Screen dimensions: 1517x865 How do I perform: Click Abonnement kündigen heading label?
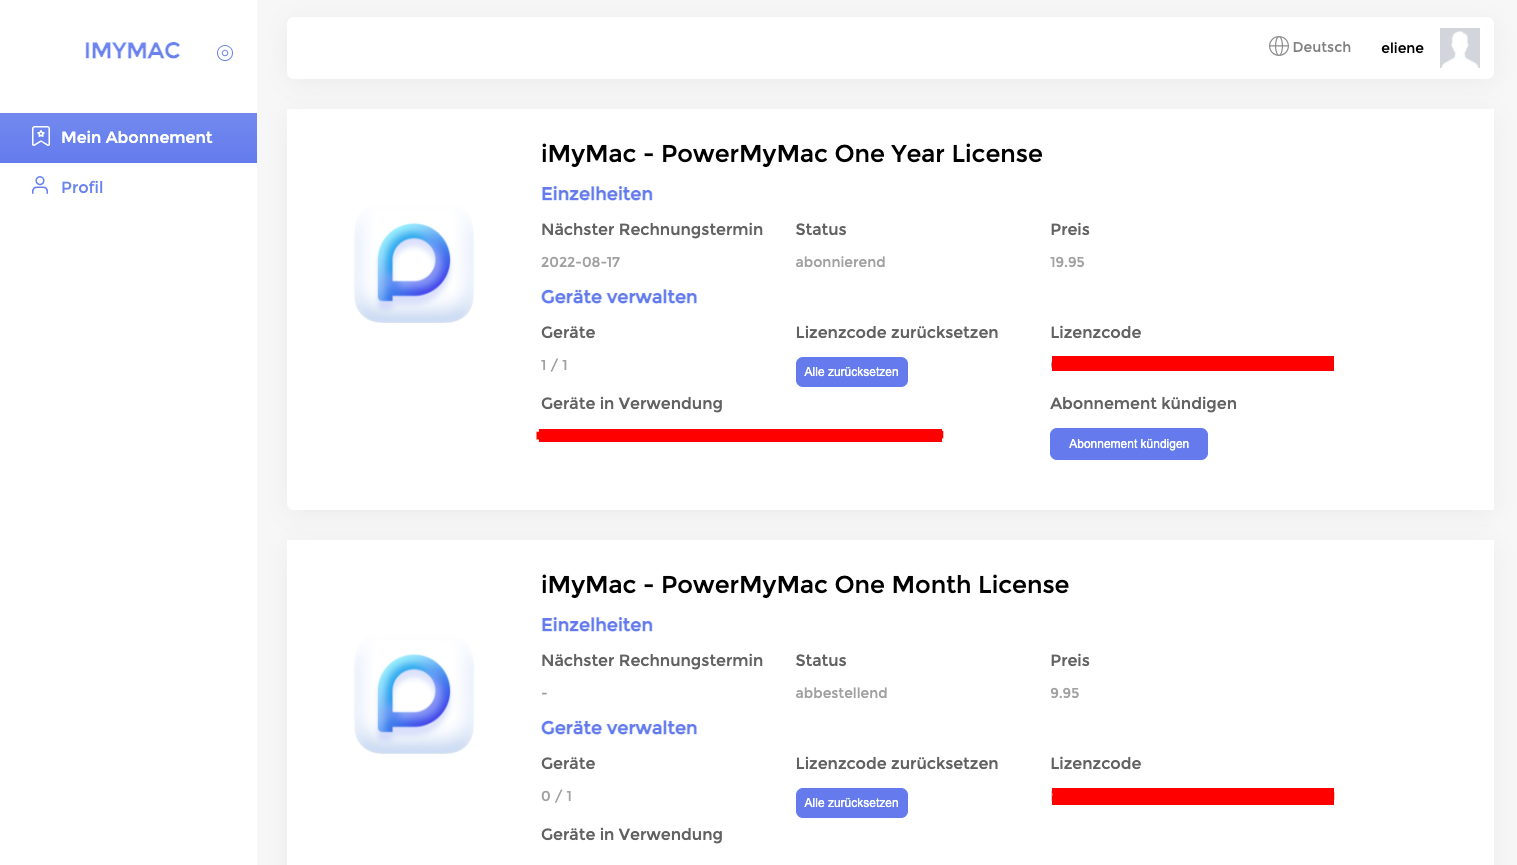coord(1143,404)
